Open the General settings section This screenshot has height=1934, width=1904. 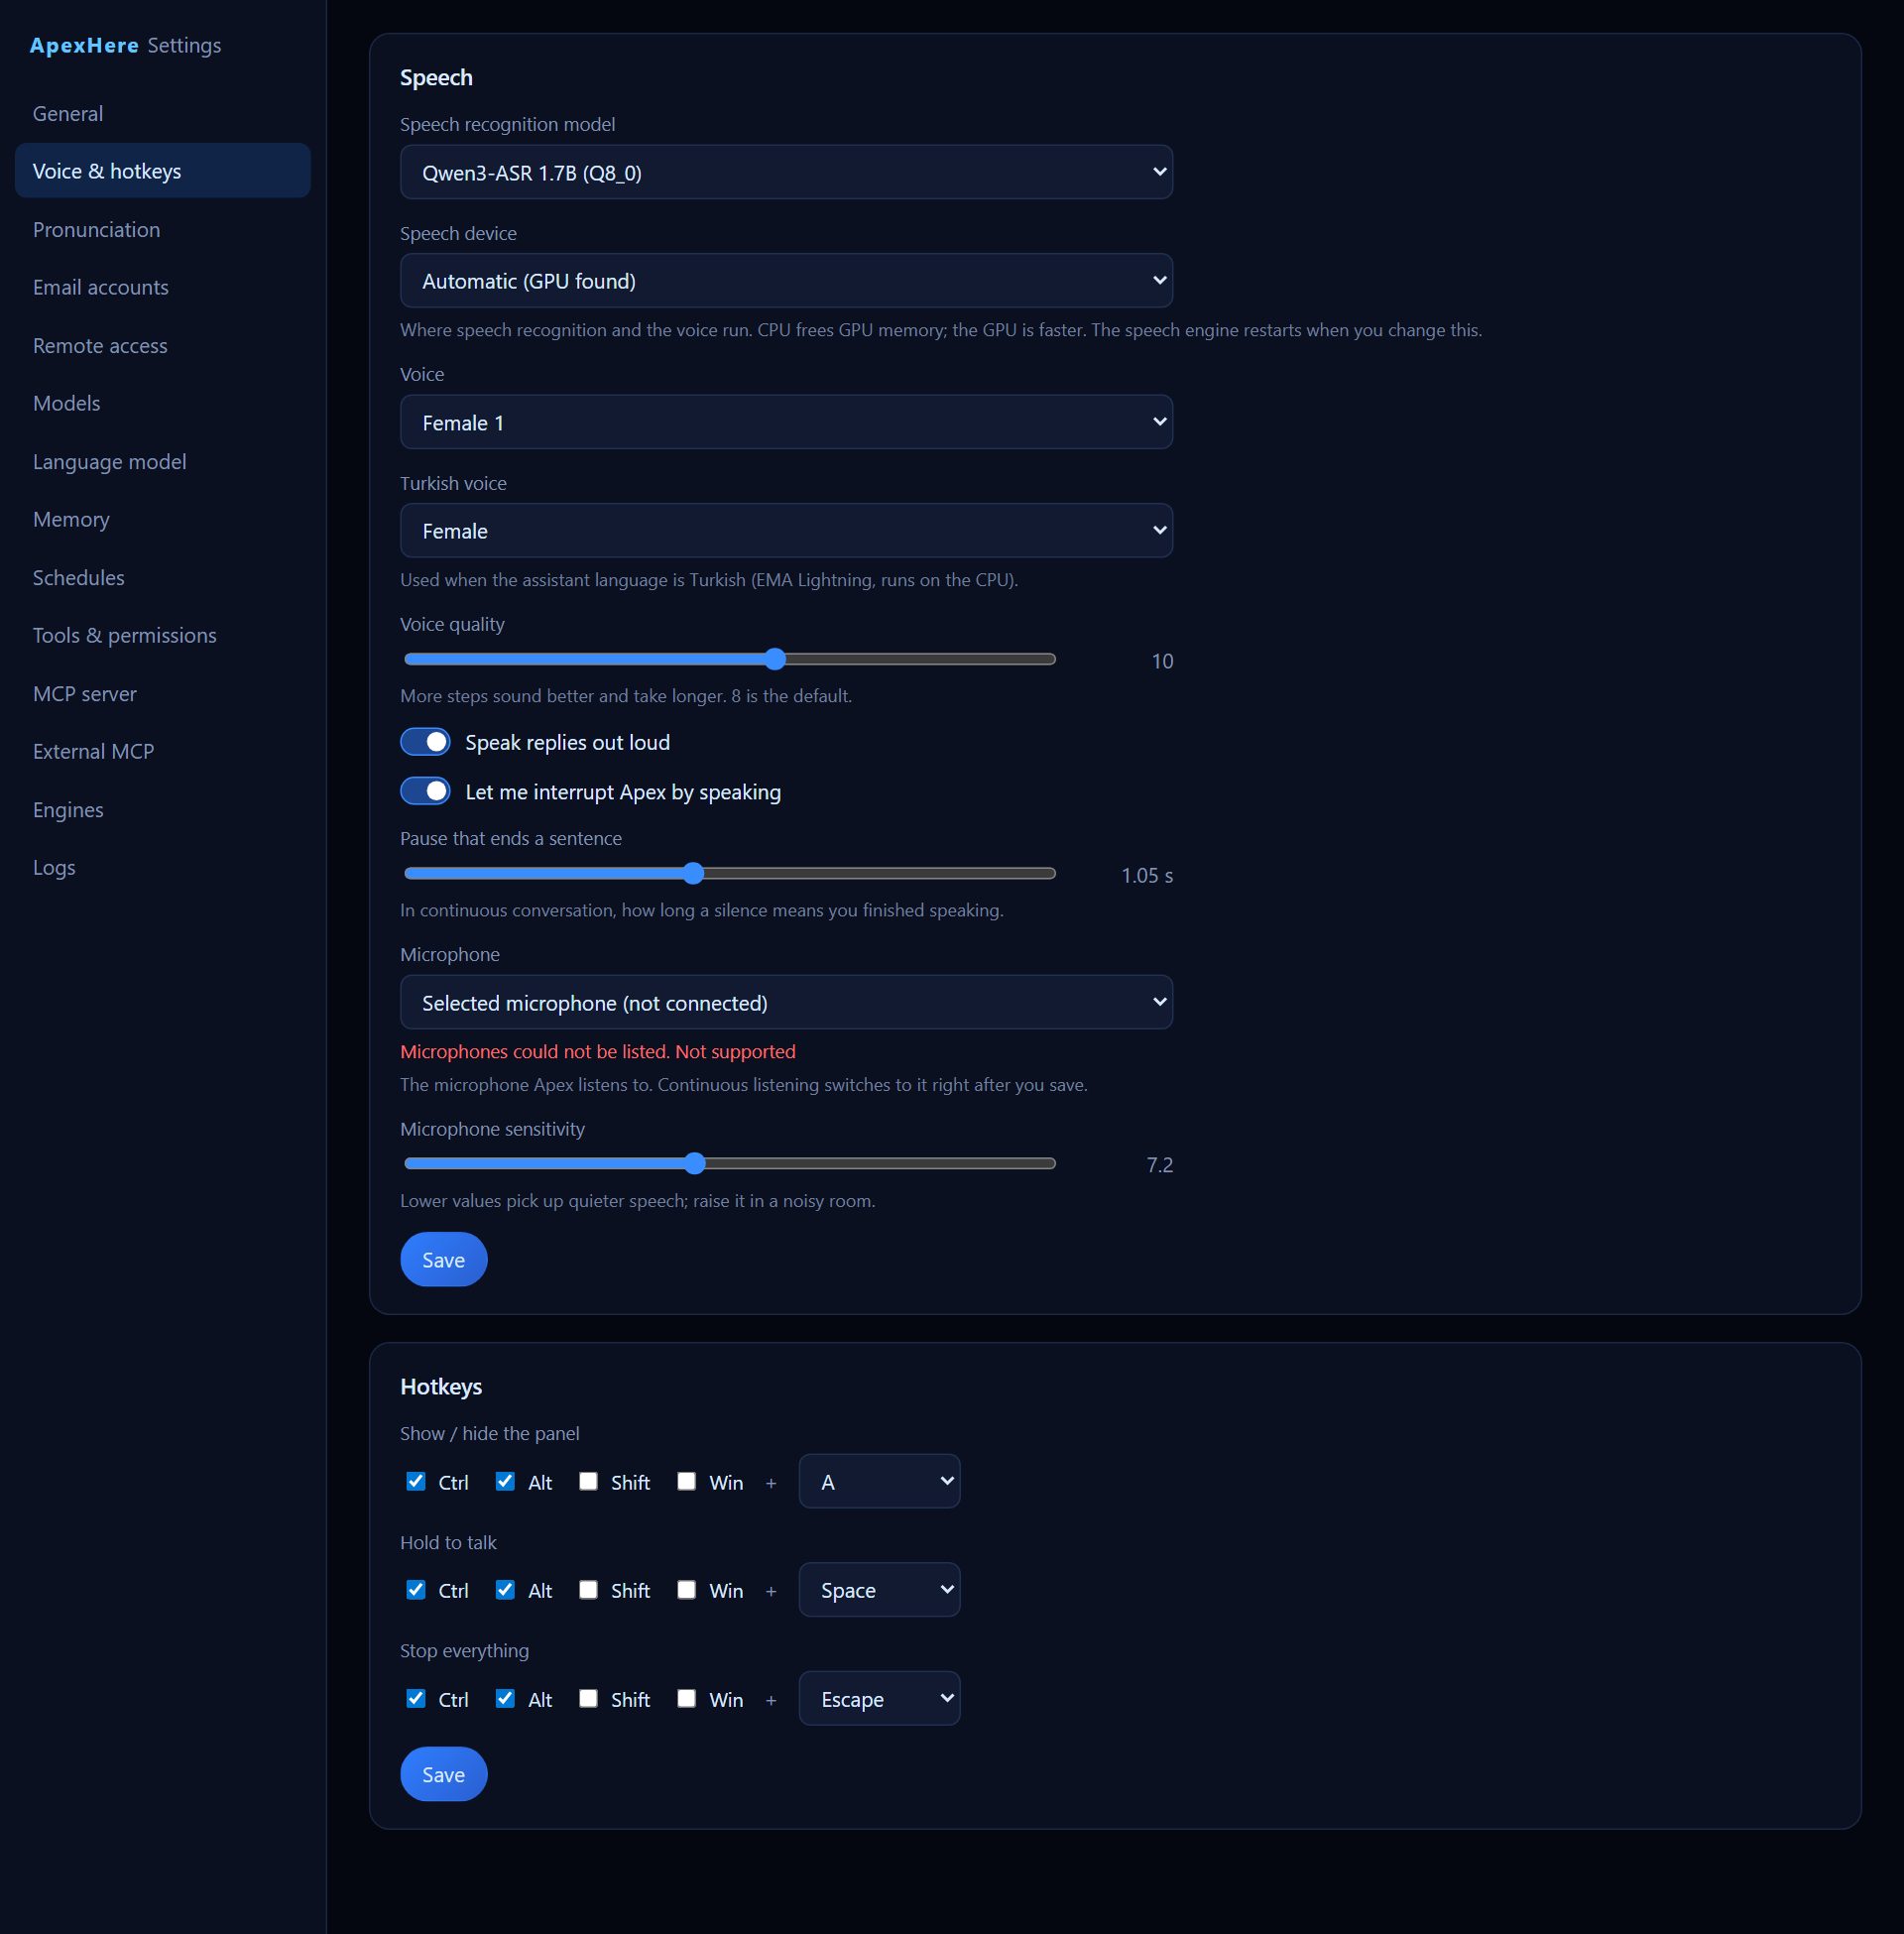[x=162, y=113]
